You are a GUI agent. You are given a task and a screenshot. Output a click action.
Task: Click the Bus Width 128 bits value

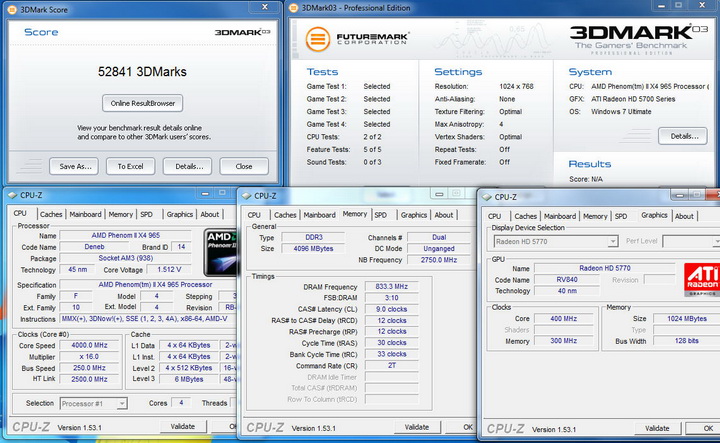click(687, 341)
